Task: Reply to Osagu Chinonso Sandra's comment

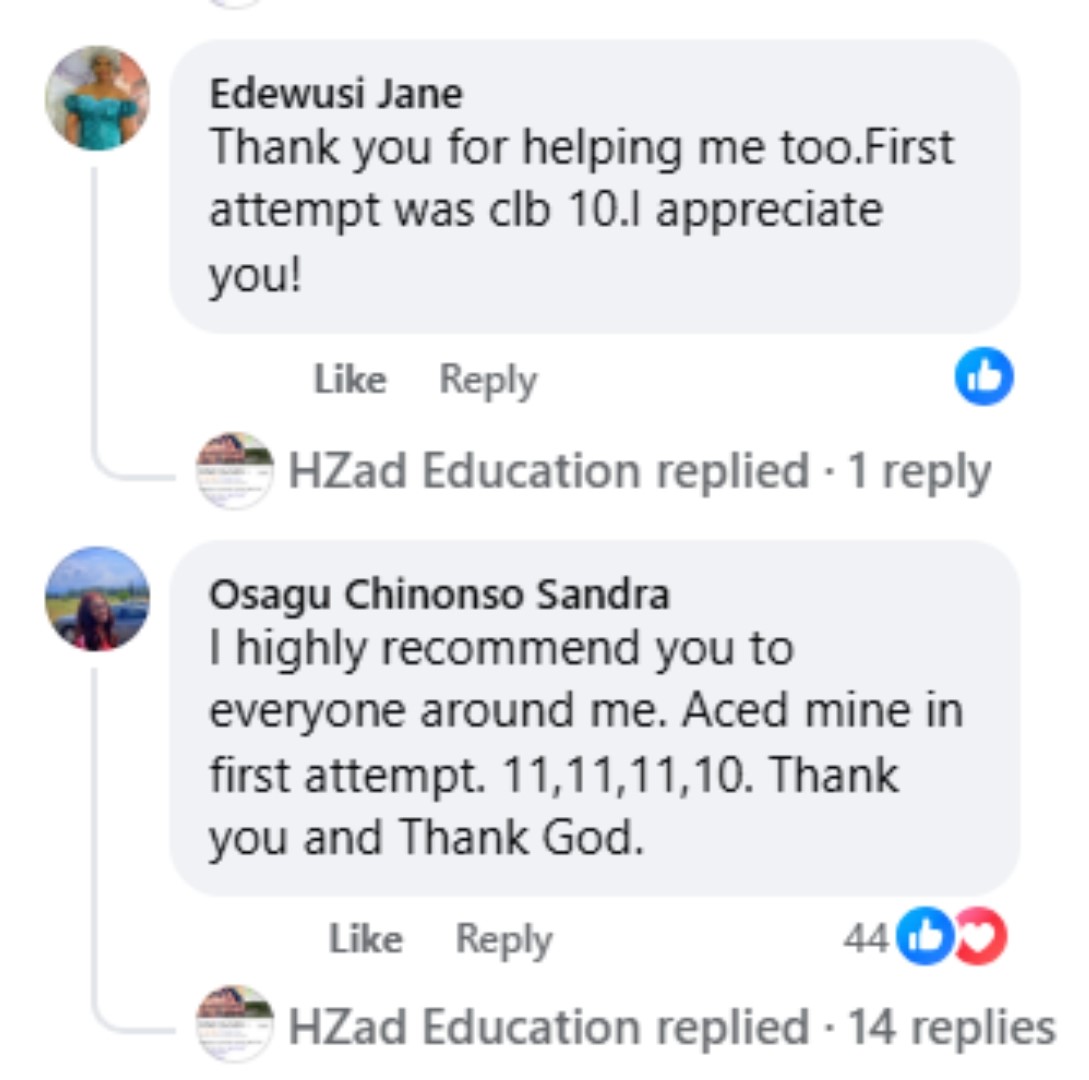Action: (x=503, y=939)
